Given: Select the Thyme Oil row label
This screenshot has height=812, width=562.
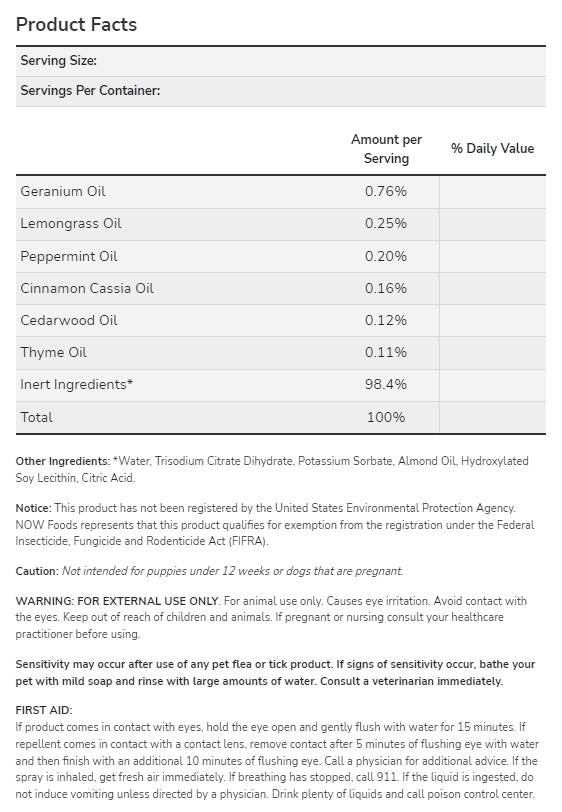Looking at the screenshot, I should pyautogui.click(x=53, y=353).
